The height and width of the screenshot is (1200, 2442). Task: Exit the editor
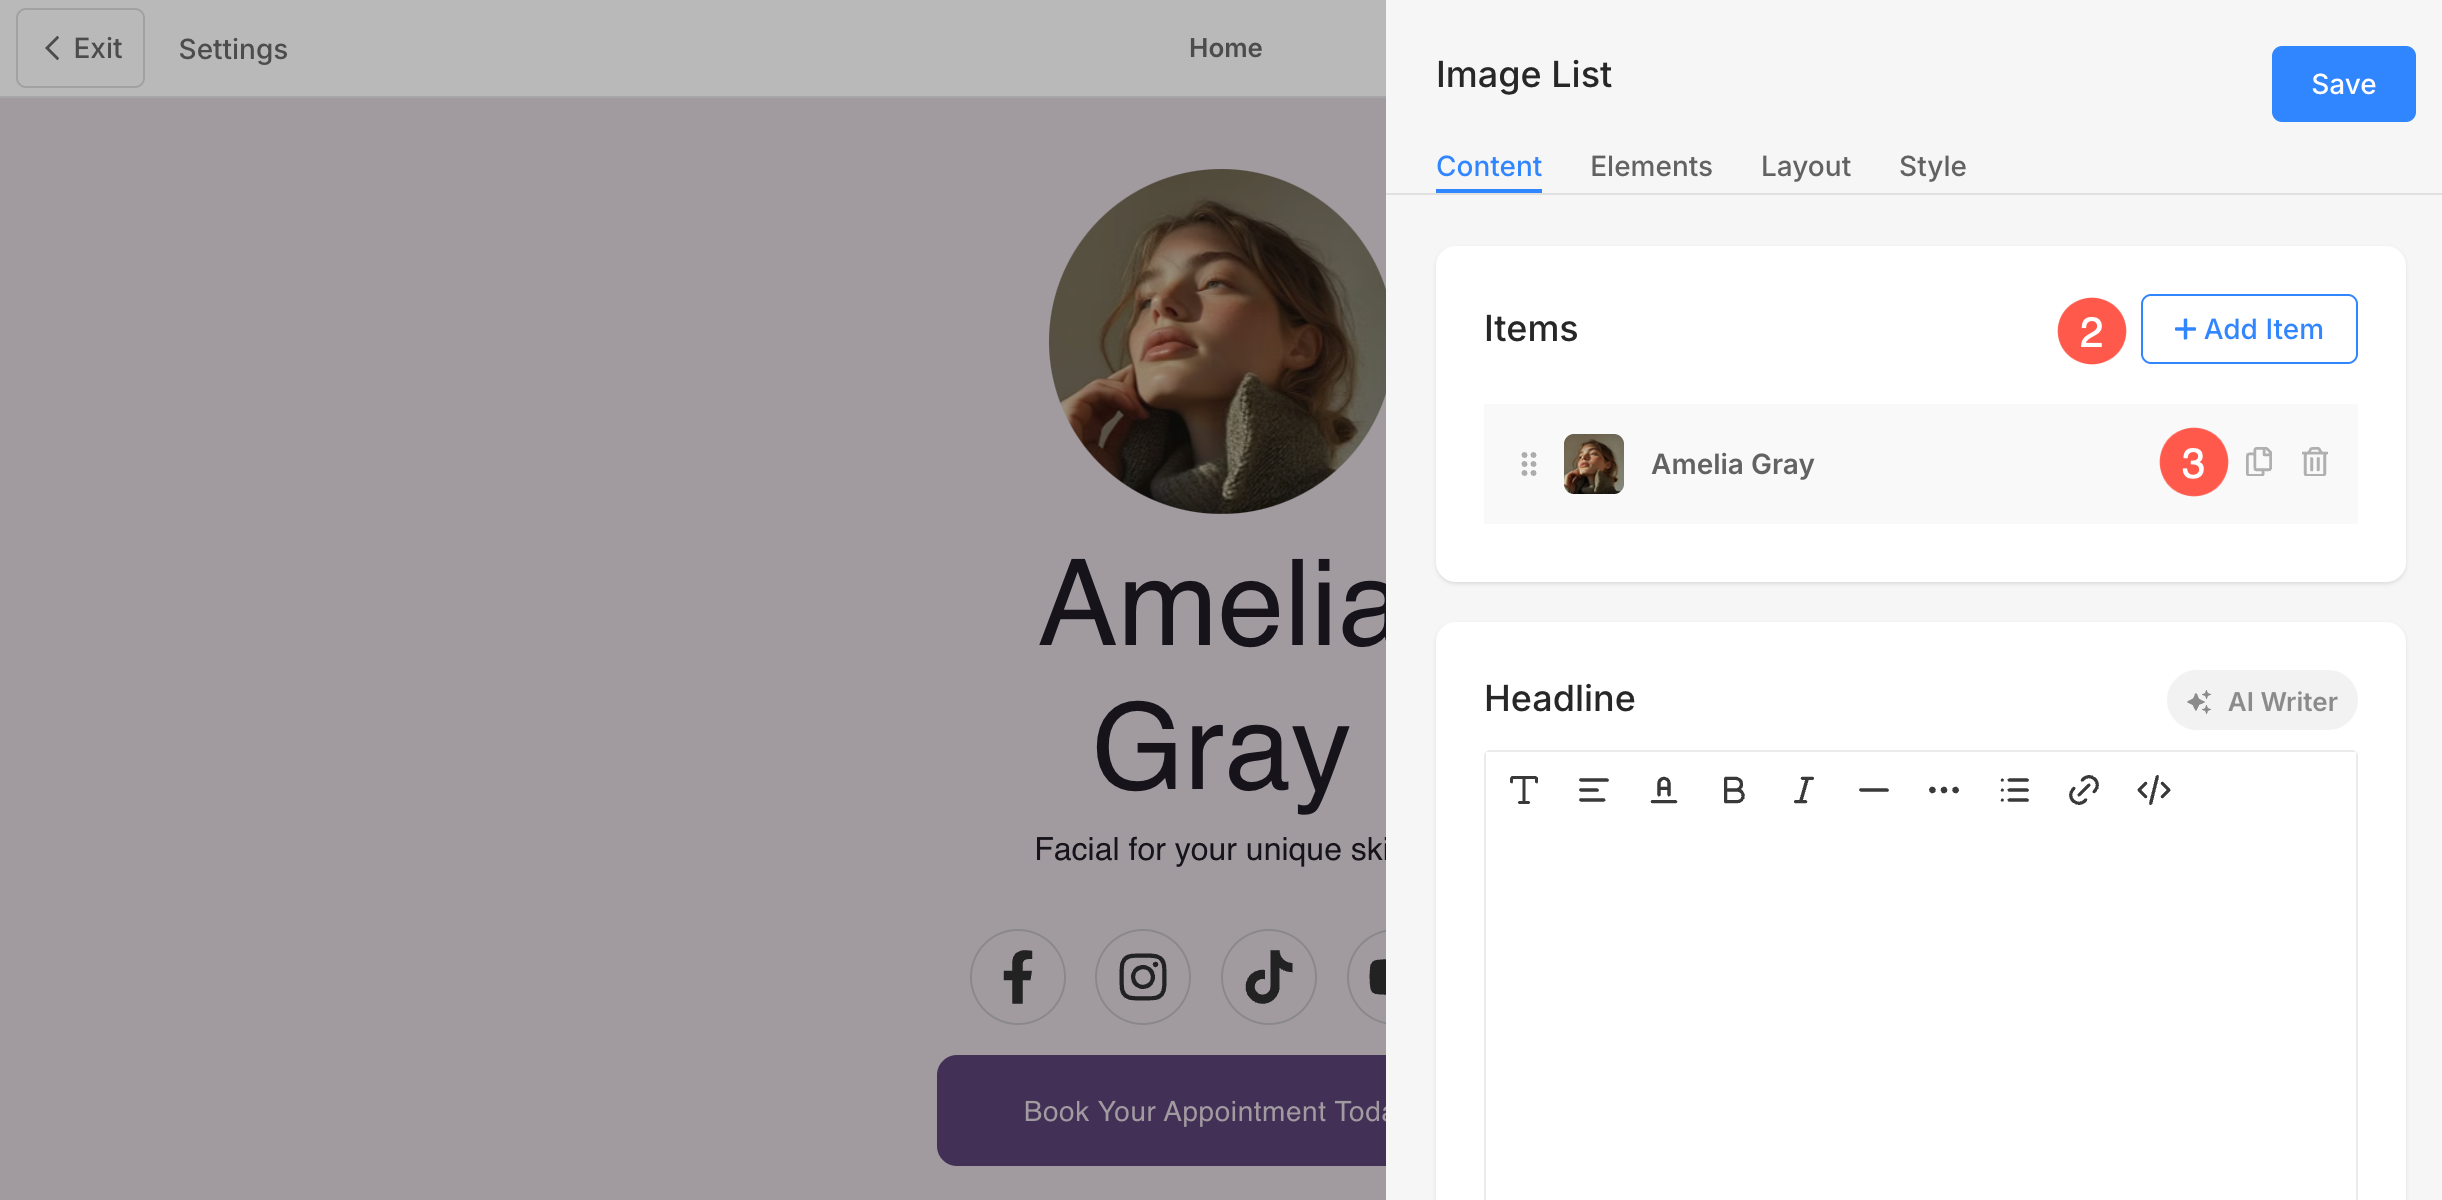[x=81, y=48]
